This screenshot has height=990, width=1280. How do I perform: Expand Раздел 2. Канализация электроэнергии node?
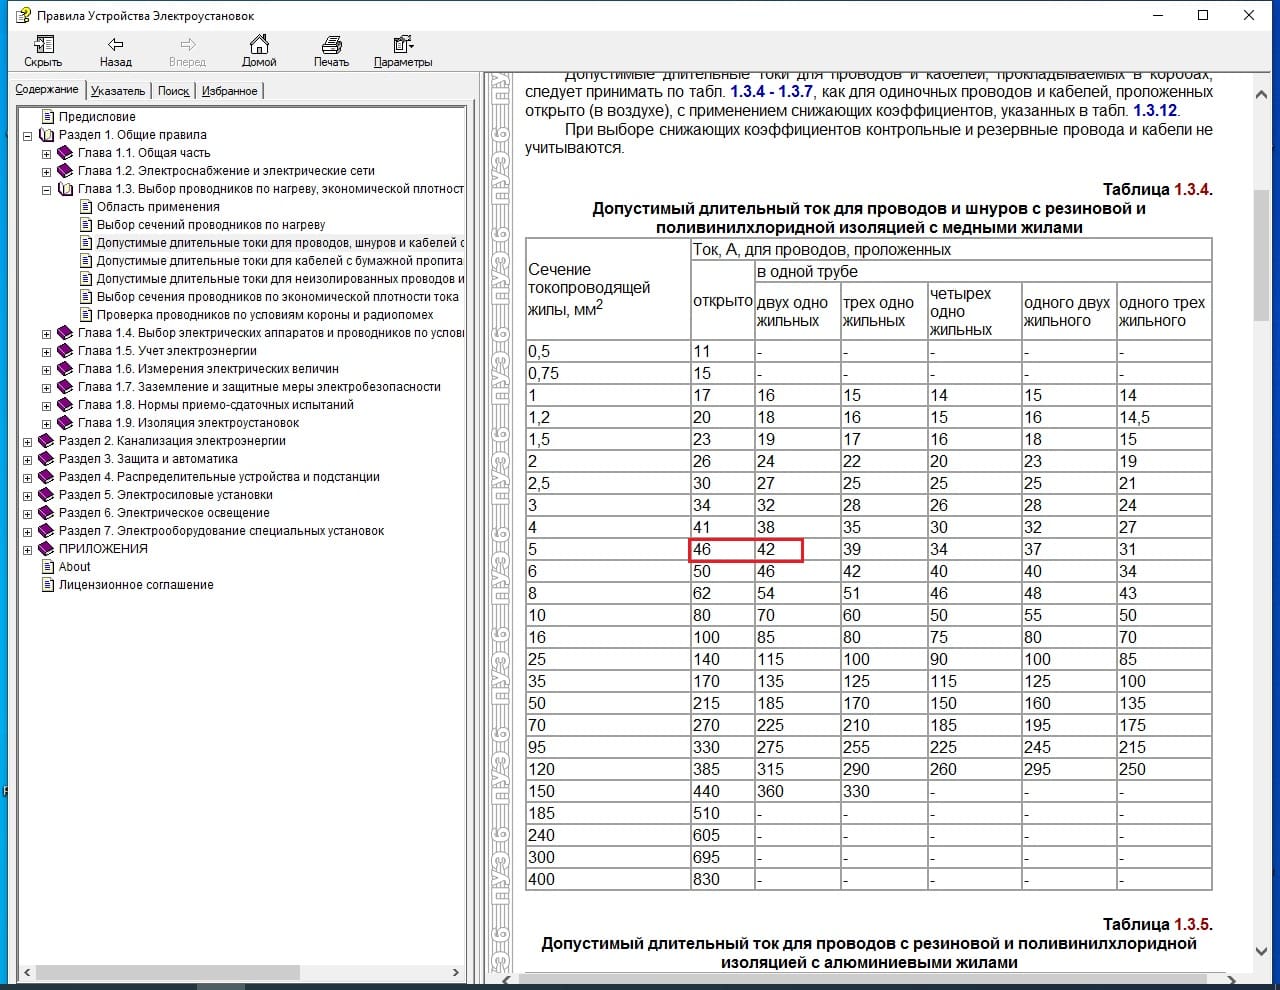tap(28, 441)
